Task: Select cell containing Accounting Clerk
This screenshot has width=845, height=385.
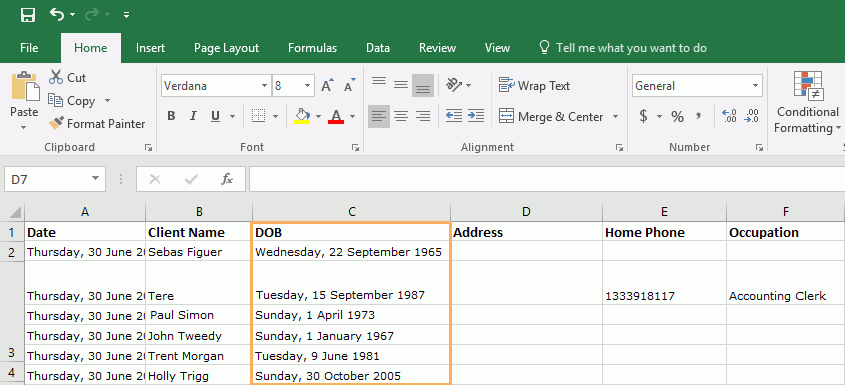Action: pos(785,283)
